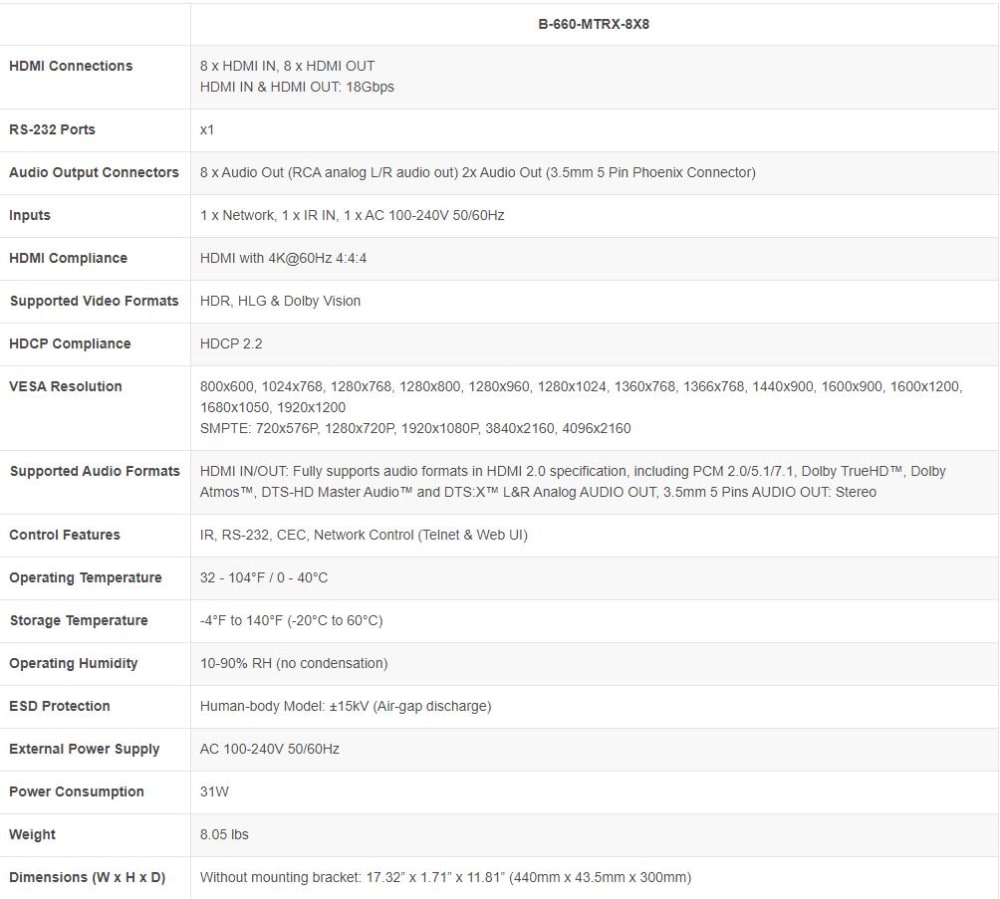Select the 8.05 lbs weight value
This screenshot has width=1000, height=899.
coord(224,834)
